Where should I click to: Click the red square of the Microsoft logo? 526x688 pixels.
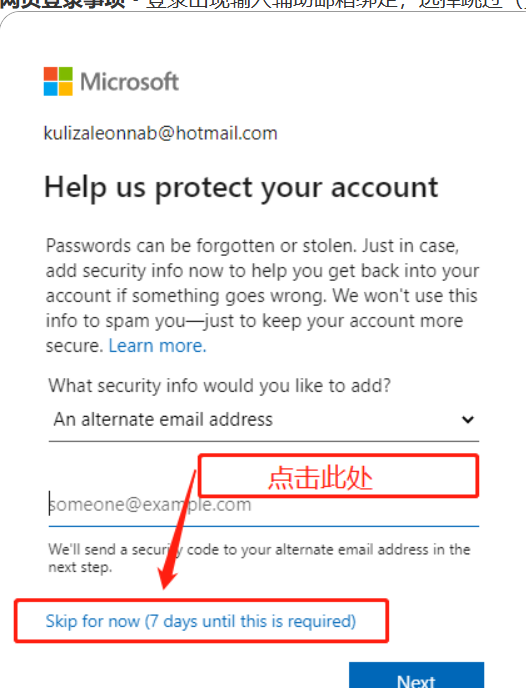click(51, 74)
